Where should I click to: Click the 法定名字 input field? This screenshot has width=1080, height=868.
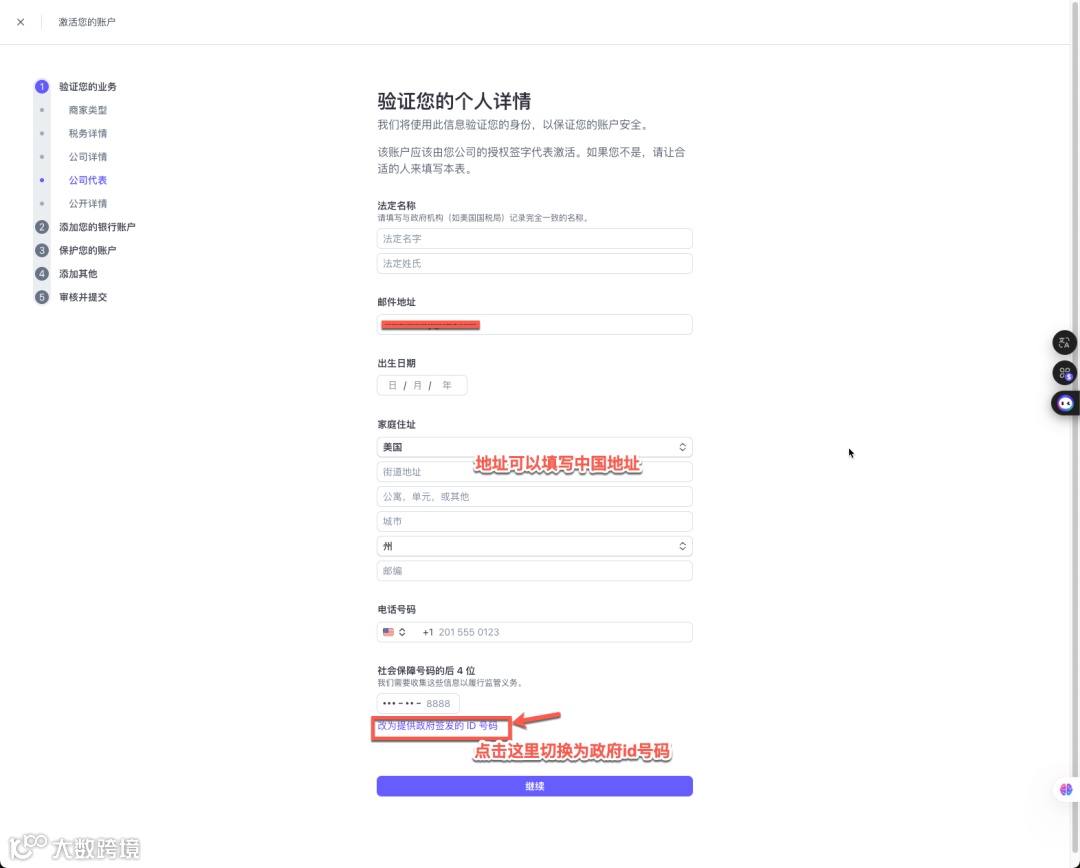(x=534, y=238)
